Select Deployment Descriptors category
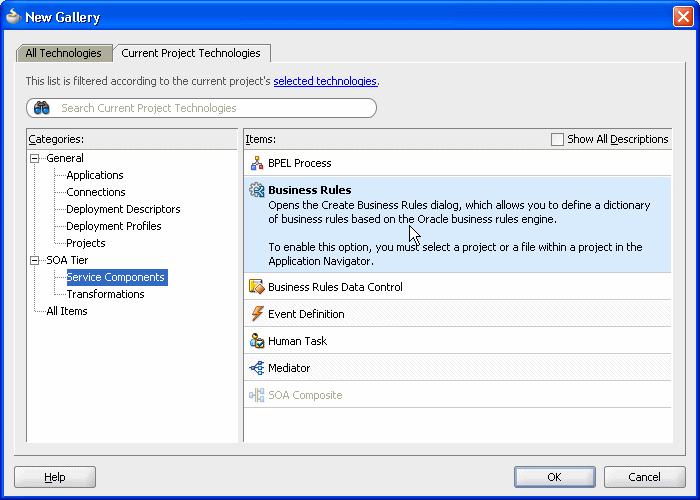The height and width of the screenshot is (500, 700). click(x=123, y=209)
